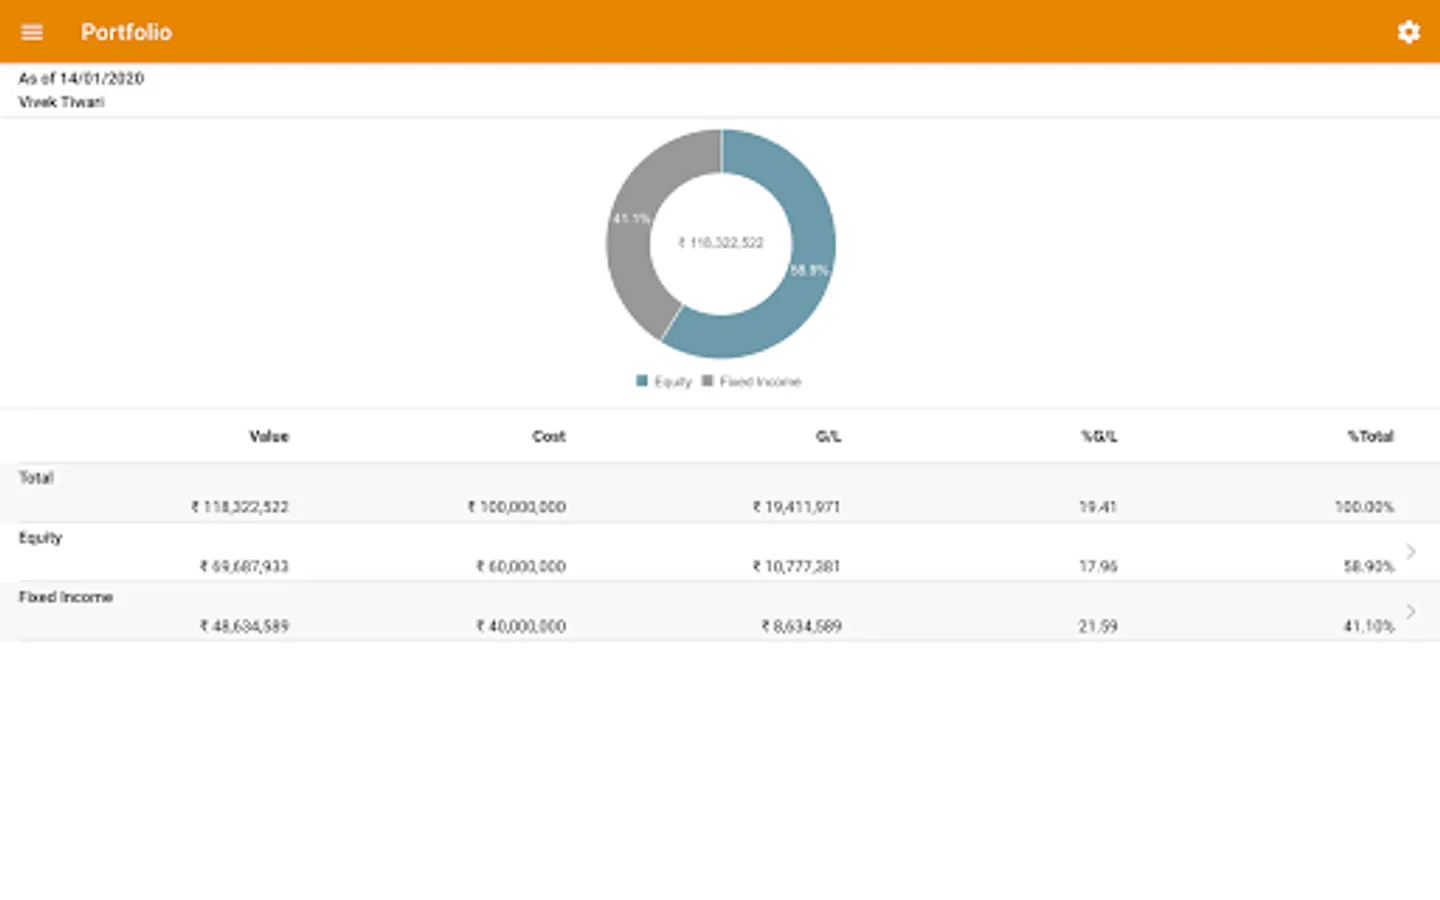Click the Portfolio page title
1440x900 pixels.
pyautogui.click(x=126, y=32)
